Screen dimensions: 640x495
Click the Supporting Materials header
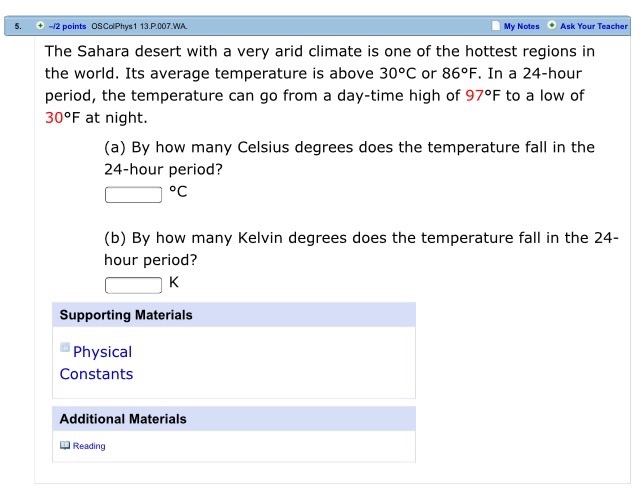coord(126,315)
